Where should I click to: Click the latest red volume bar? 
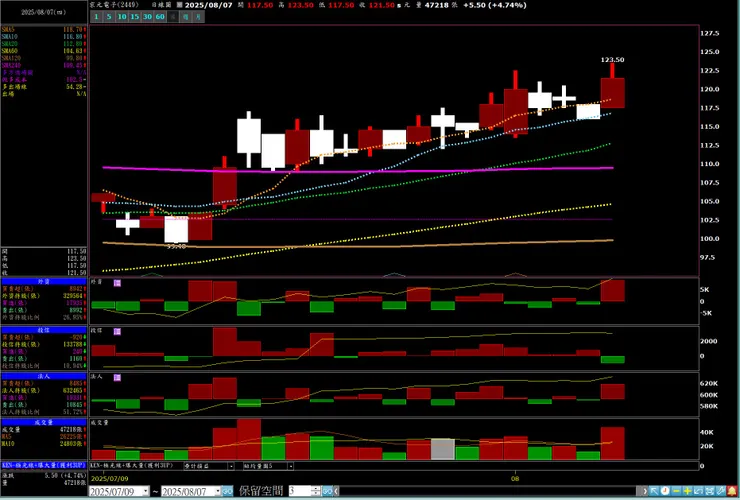coord(613,444)
